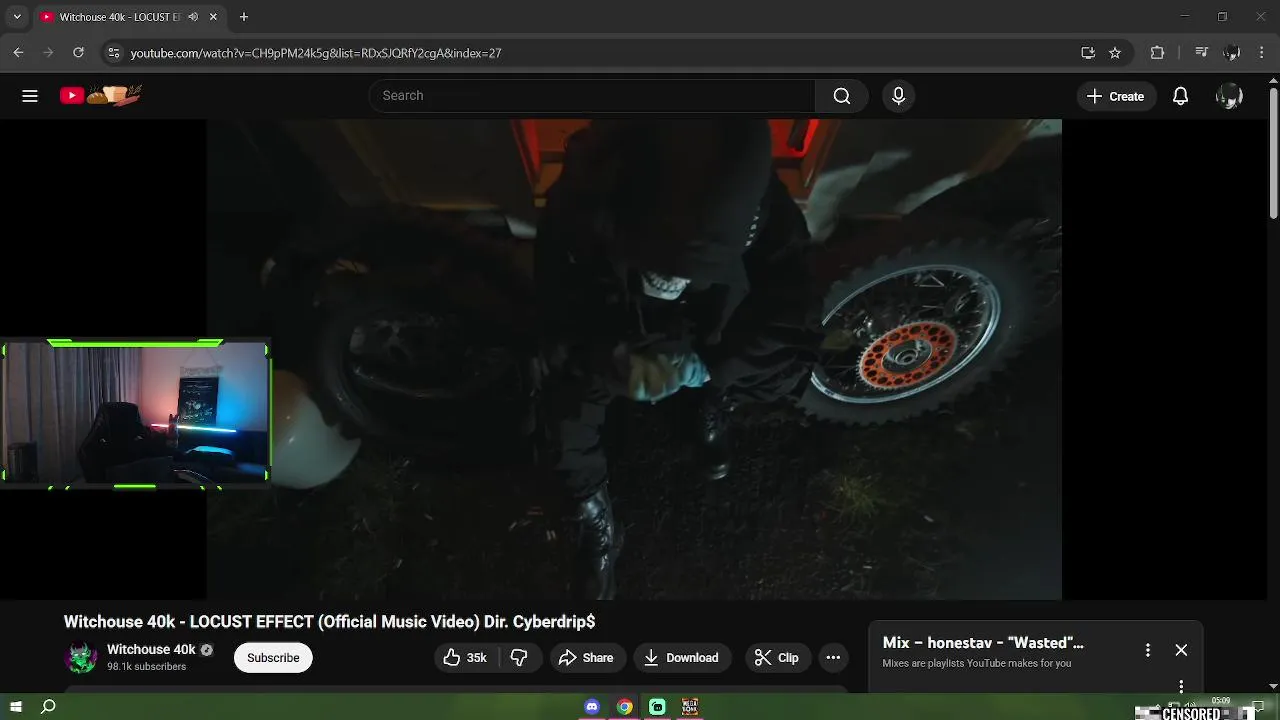Image resolution: width=1280 pixels, height=720 pixels.
Task: Open the YouTube guide hamburger menu
Action: click(x=30, y=96)
